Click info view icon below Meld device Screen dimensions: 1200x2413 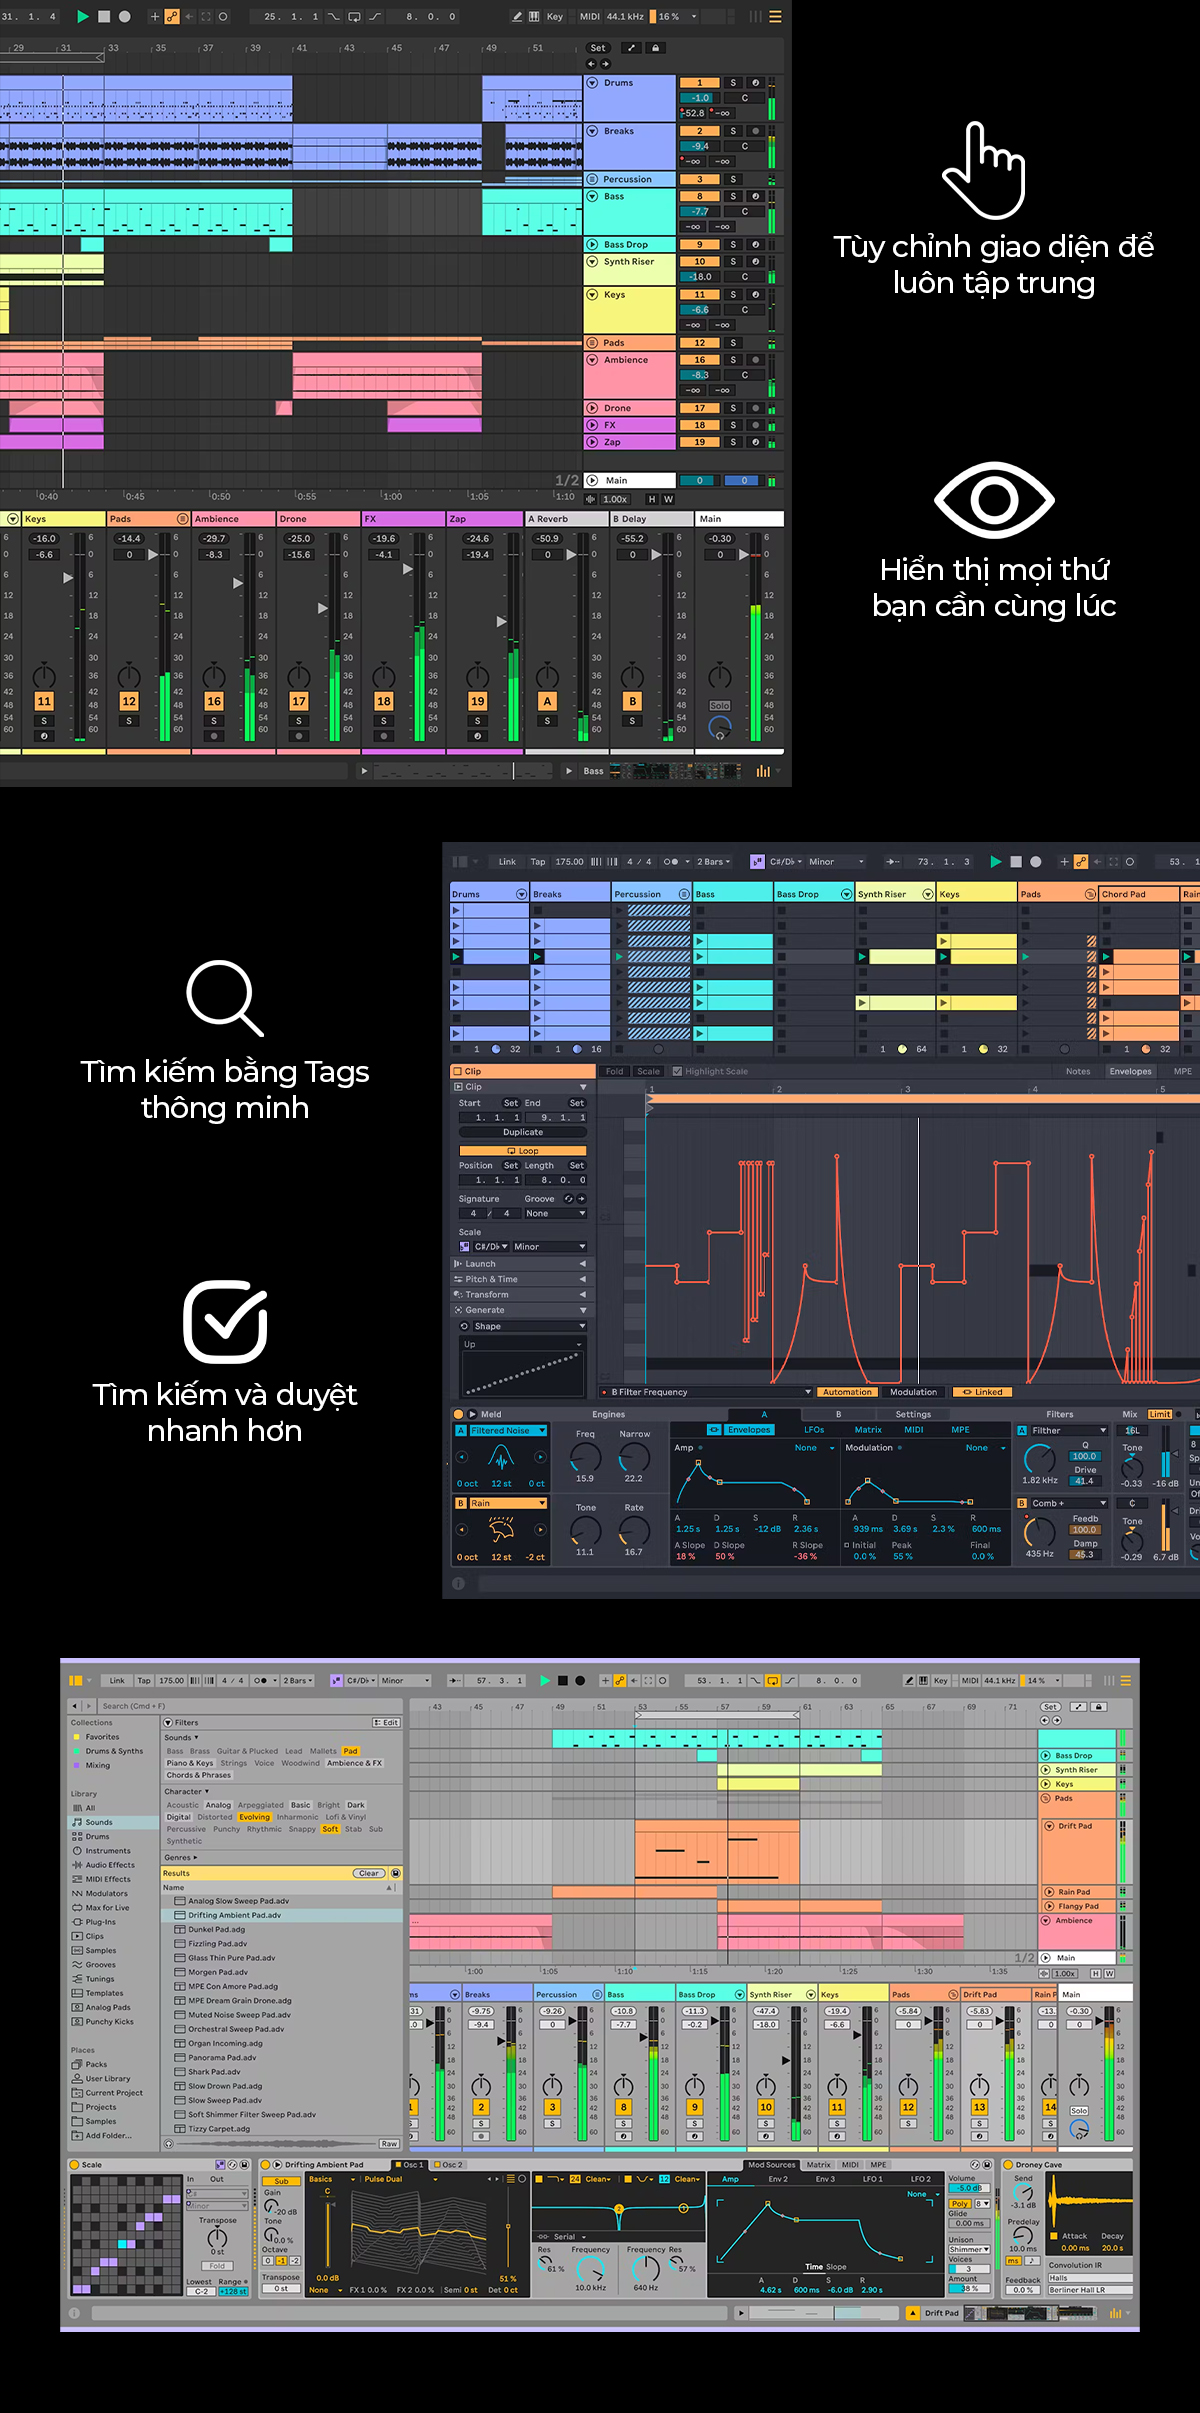(x=458, y=1583)
